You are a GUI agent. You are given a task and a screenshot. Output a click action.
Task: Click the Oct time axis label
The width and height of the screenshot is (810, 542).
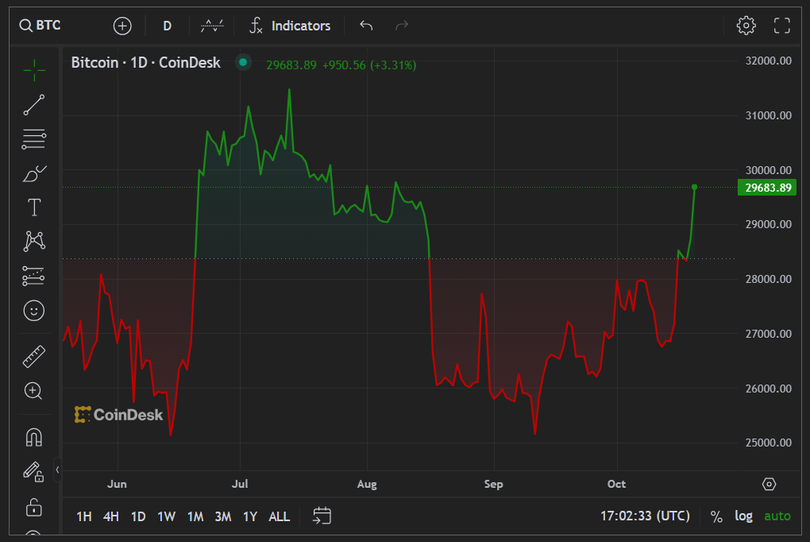[x=616, y=484]
